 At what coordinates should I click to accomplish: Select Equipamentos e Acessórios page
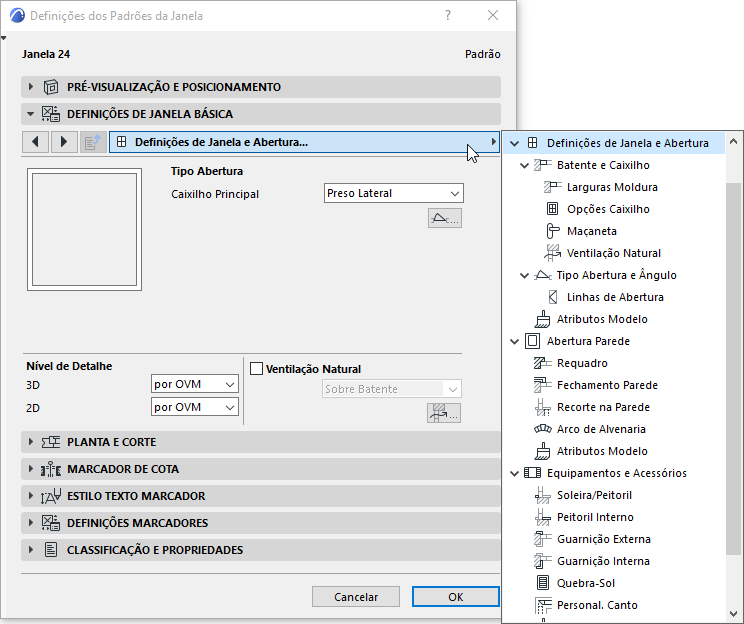coord(617,473)
